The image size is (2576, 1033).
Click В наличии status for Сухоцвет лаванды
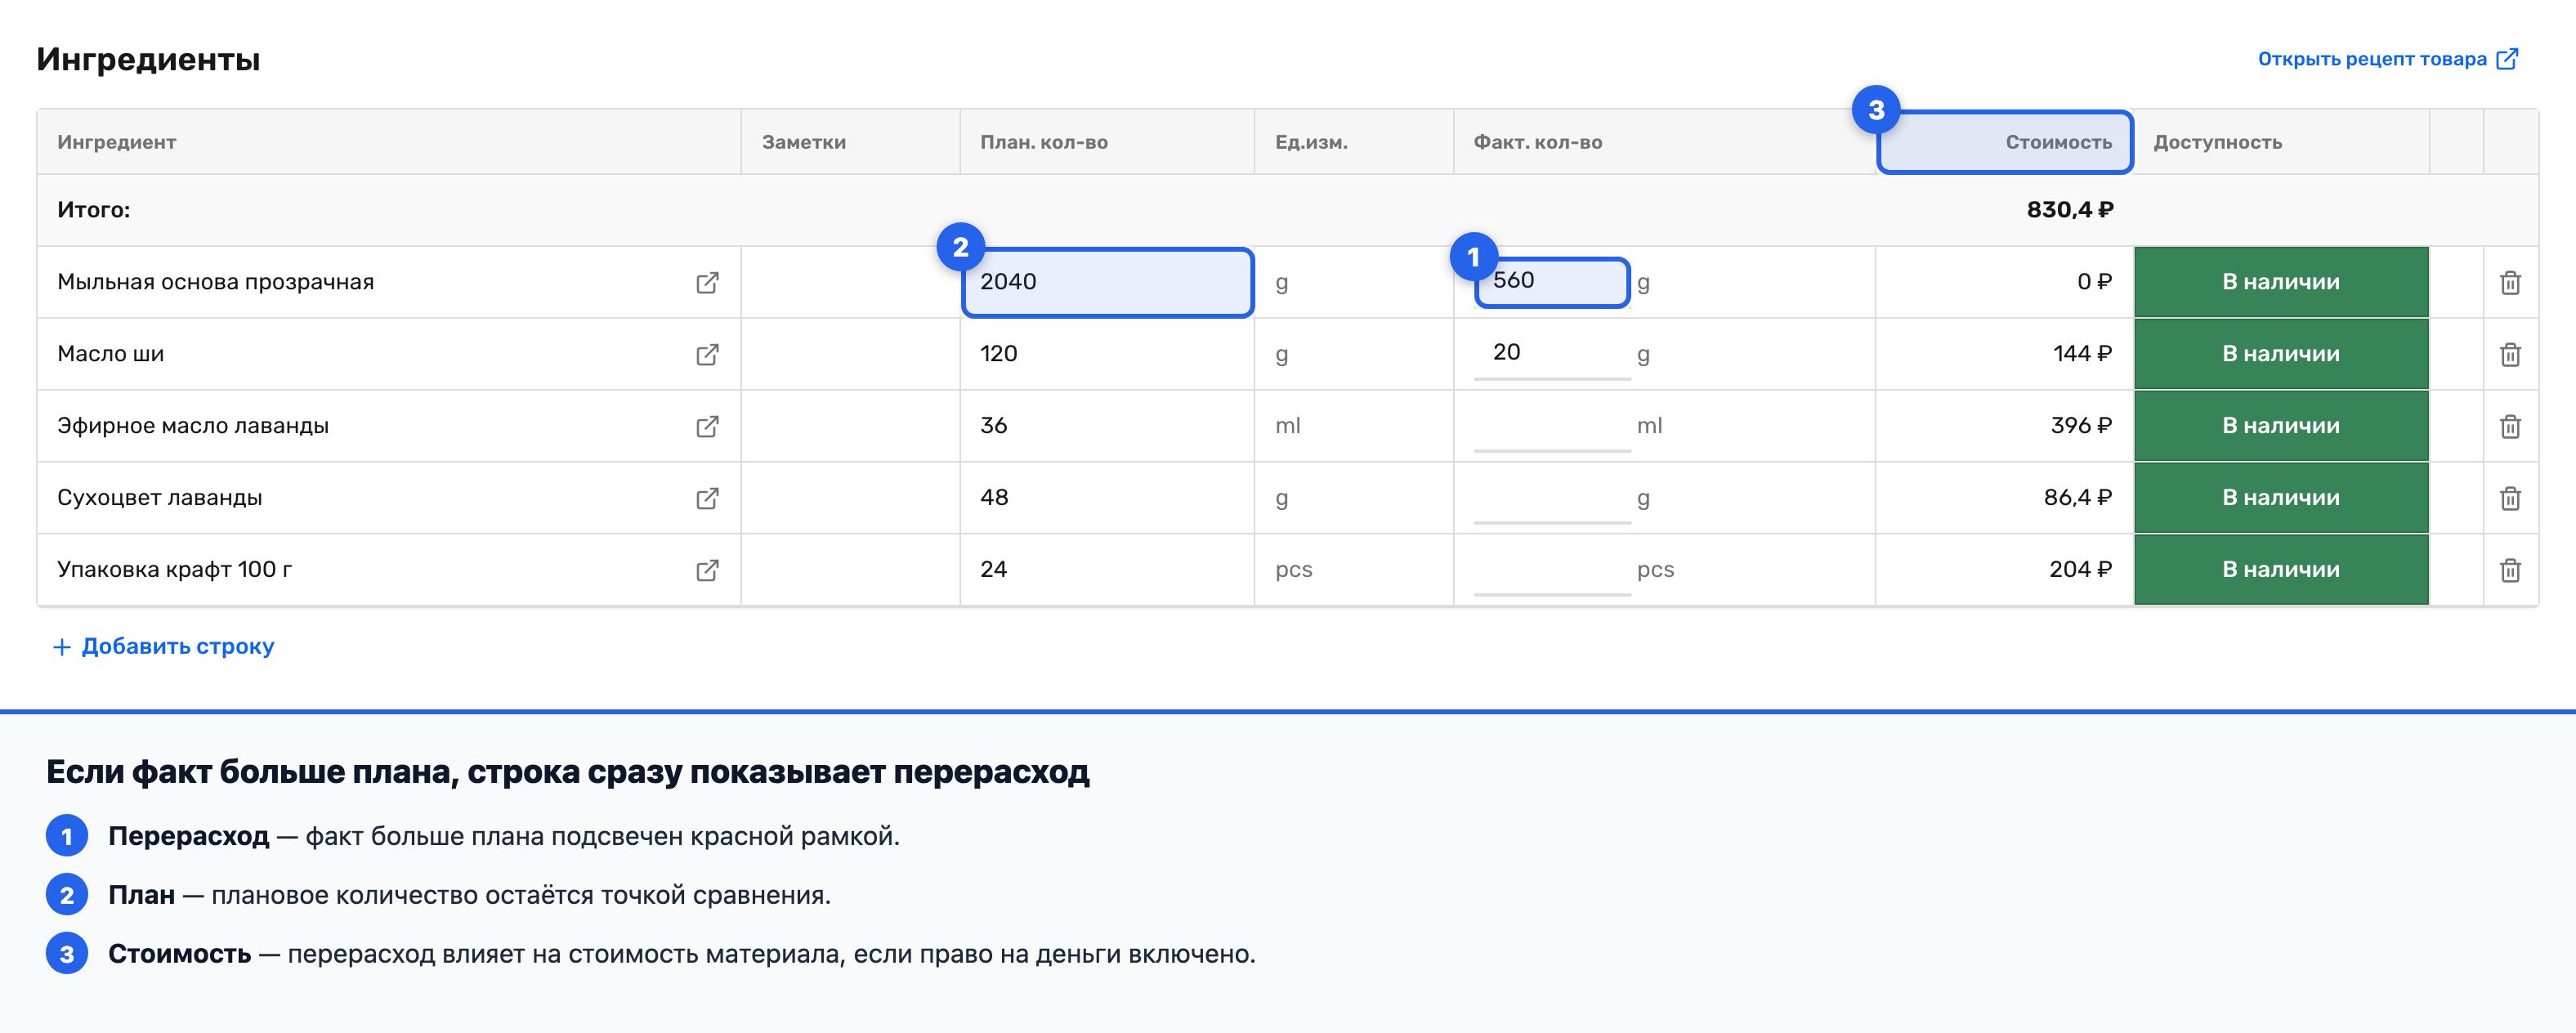click(x=2281, y=498)
